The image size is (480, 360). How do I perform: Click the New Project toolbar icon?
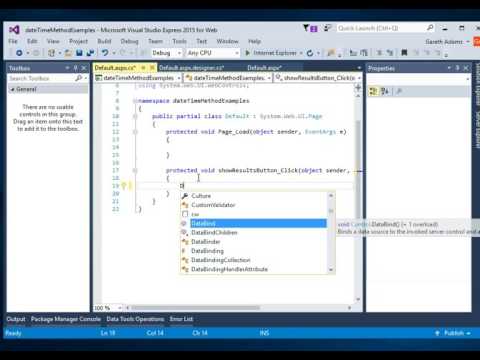[x=51, y=53]
